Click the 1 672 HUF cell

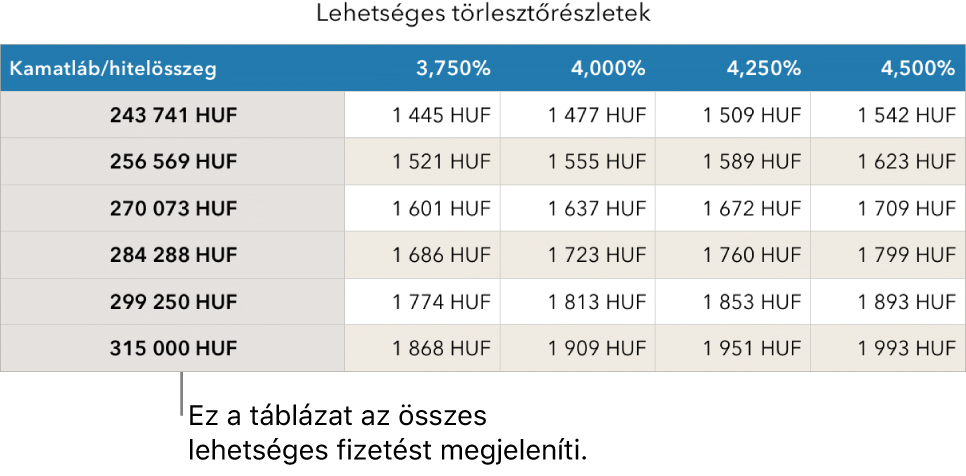pyautogui.click(x=733, y=208)
